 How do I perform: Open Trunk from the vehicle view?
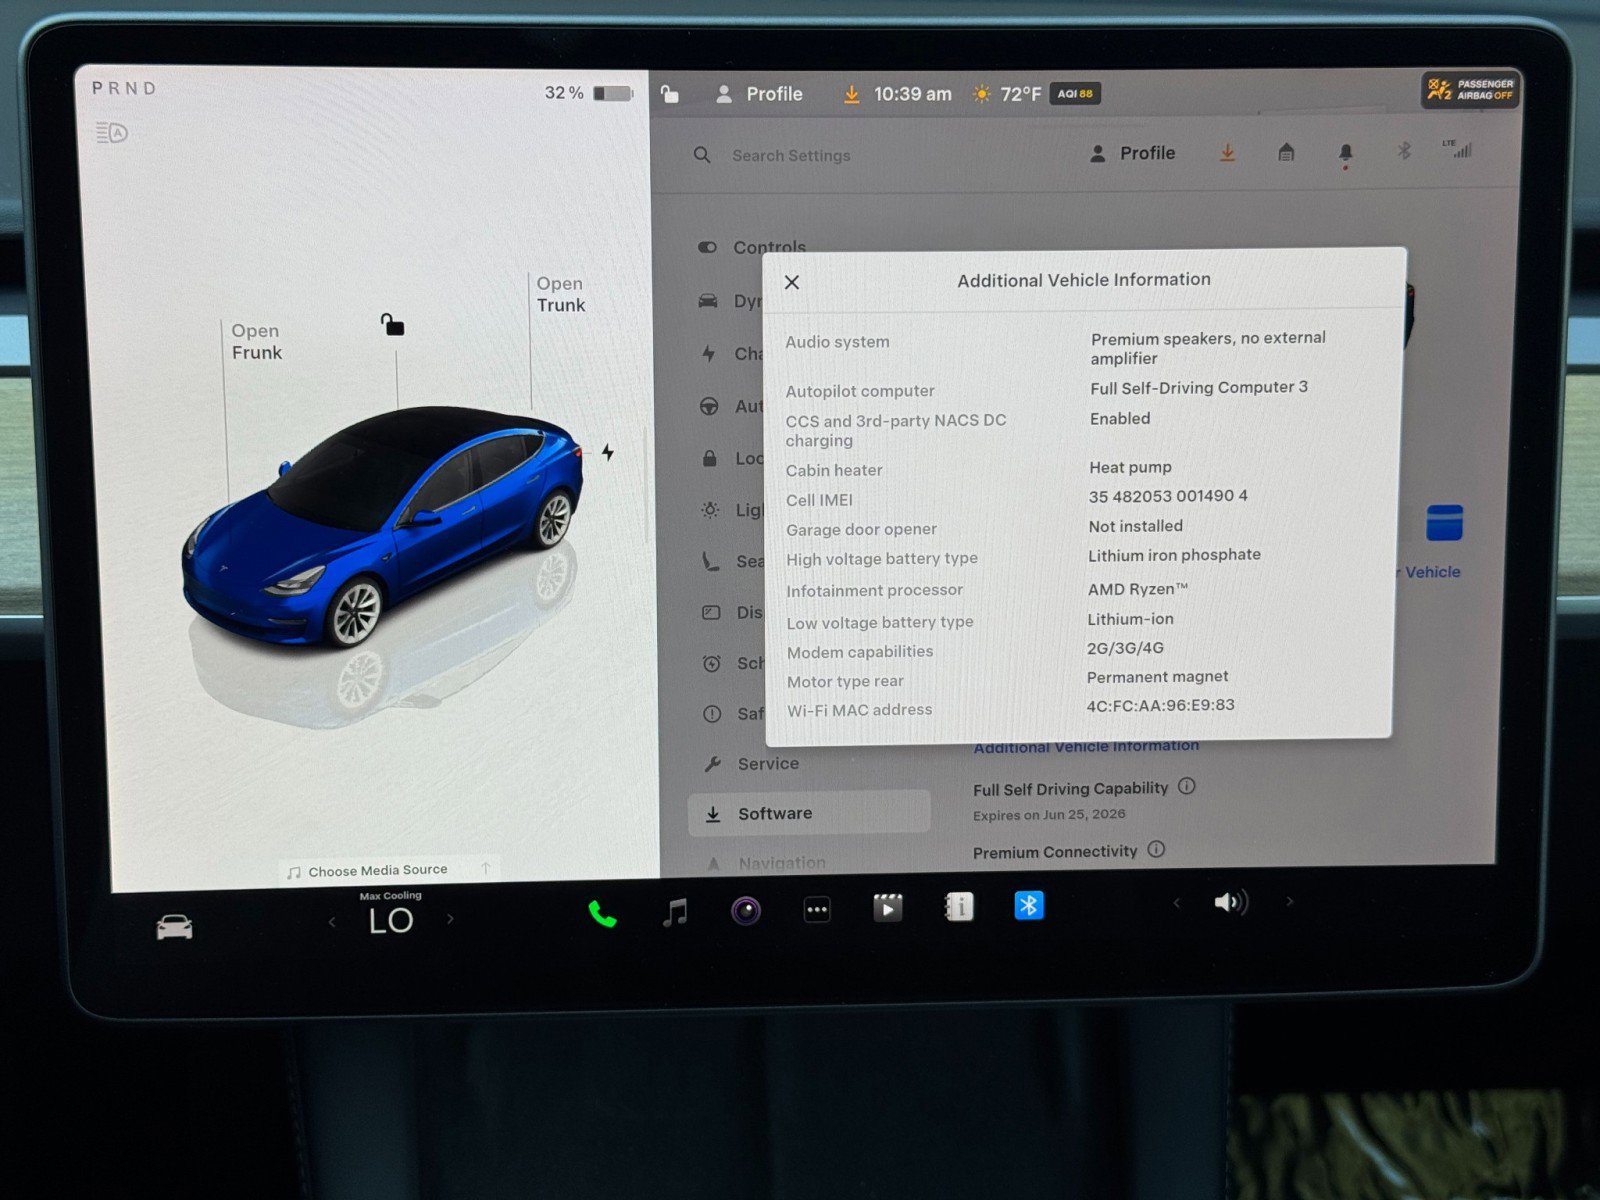click(560, 294)
